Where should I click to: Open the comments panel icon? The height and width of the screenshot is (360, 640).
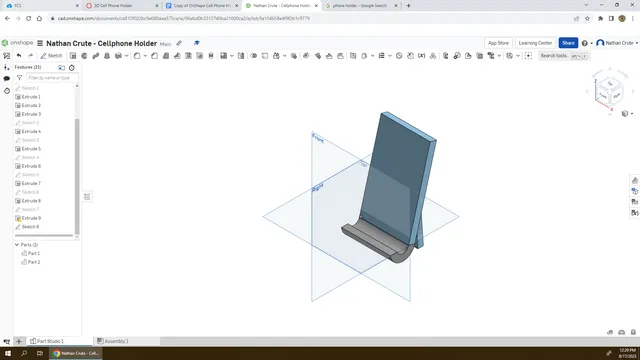(7, 78)
